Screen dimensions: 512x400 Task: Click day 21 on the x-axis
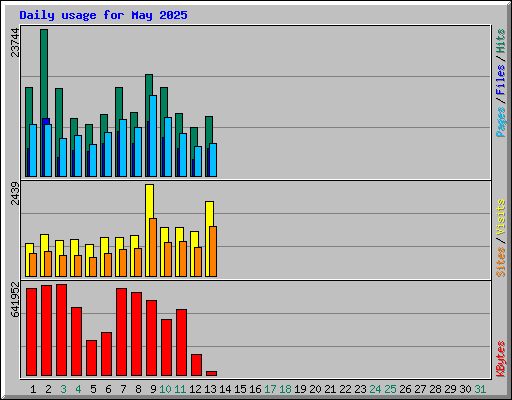coord(330,389)
